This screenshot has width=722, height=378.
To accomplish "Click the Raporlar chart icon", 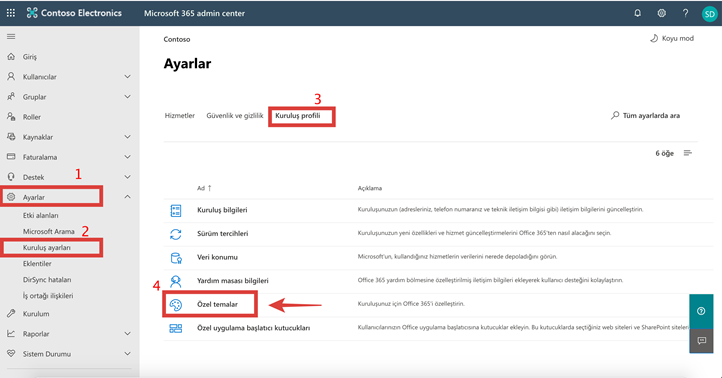I will coord(11,333).
